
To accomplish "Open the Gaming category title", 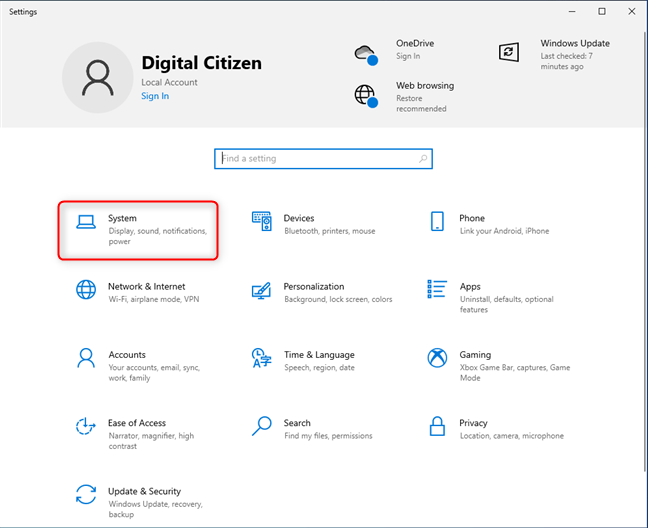I will (x=475, y=355).
